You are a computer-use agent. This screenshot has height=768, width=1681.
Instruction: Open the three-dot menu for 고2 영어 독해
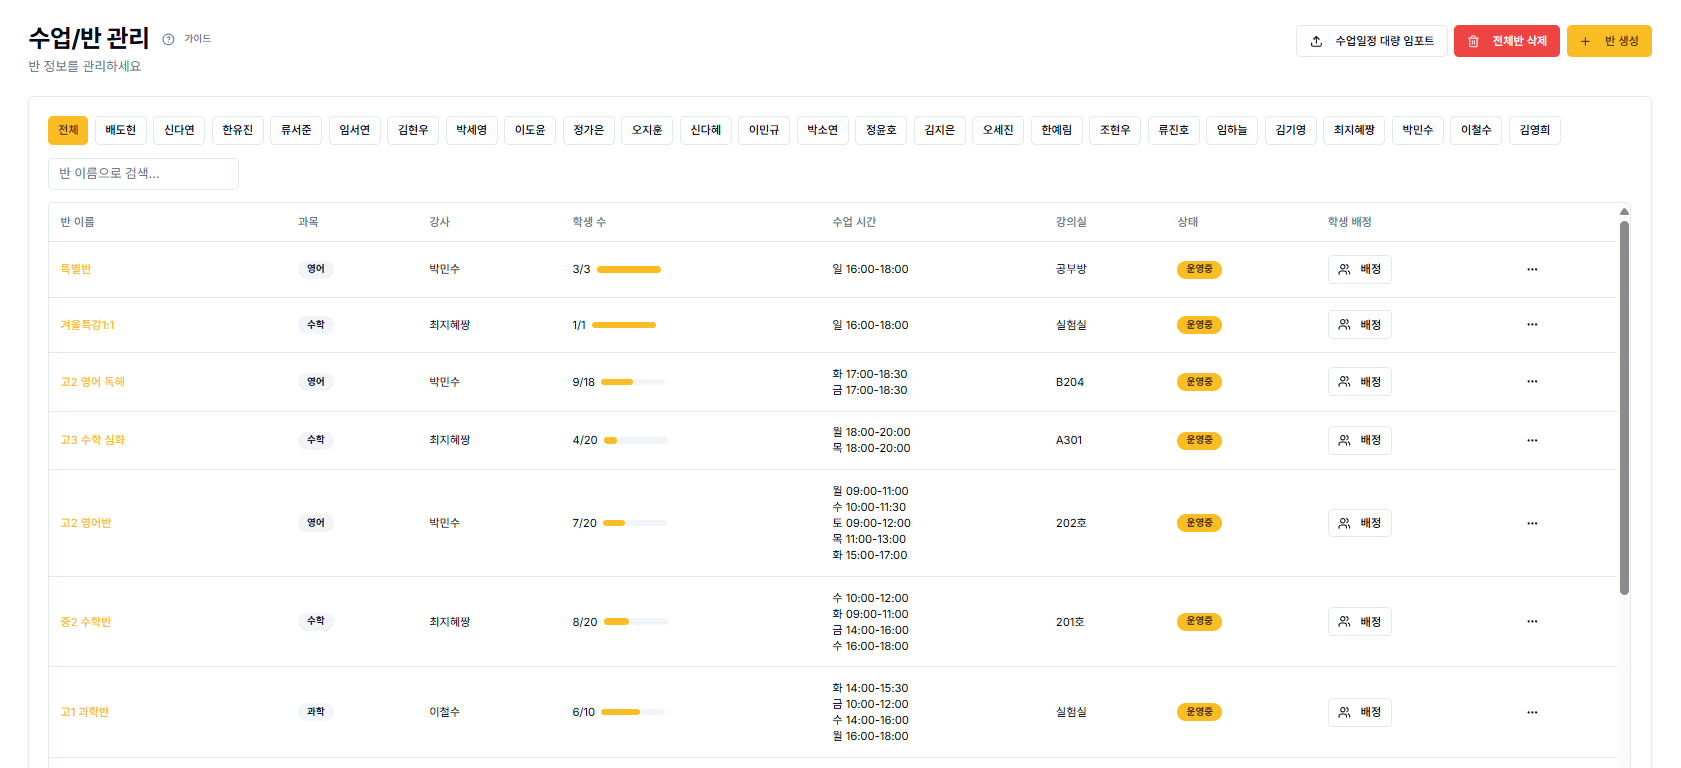point(1532,382)
